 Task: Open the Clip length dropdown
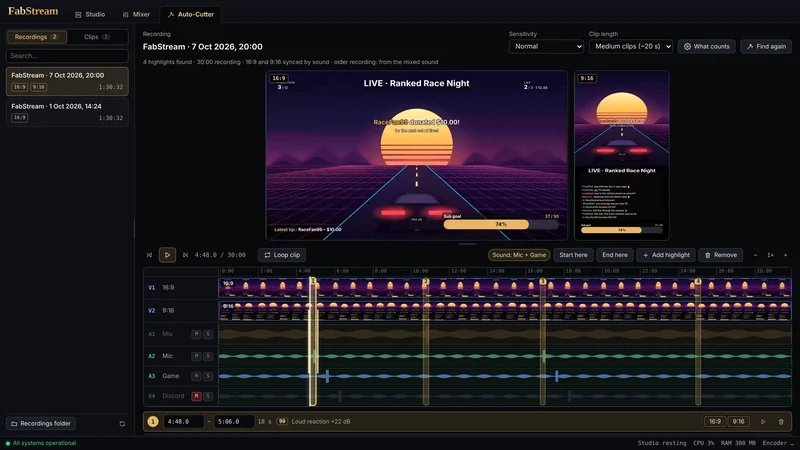click(631, 46)
